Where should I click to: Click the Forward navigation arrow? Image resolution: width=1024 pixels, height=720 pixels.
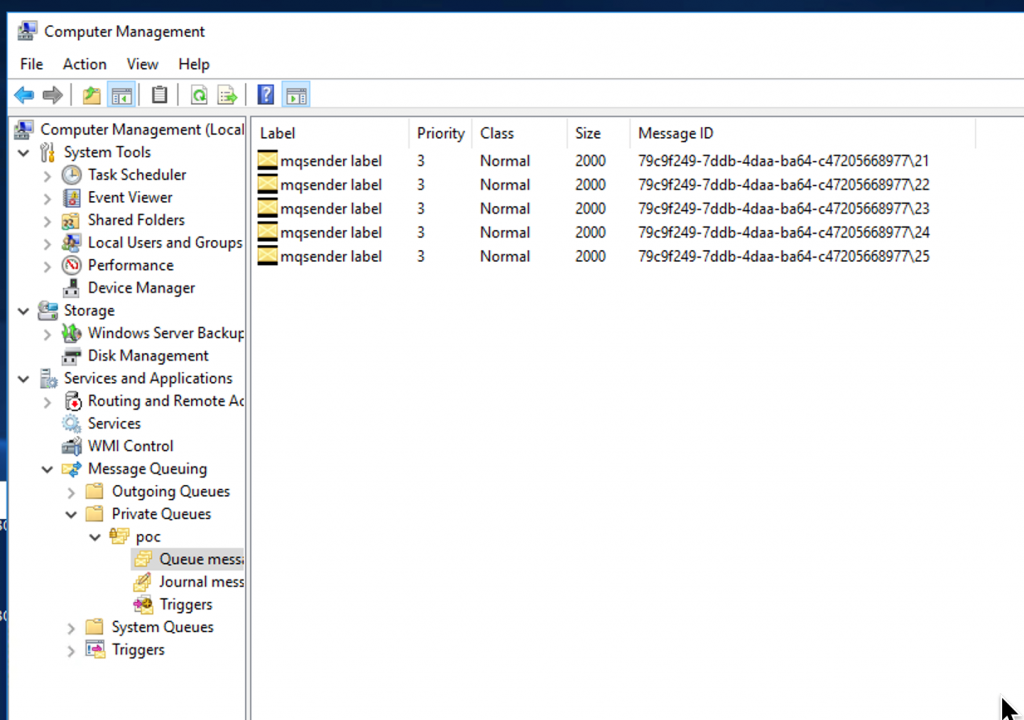51,94
